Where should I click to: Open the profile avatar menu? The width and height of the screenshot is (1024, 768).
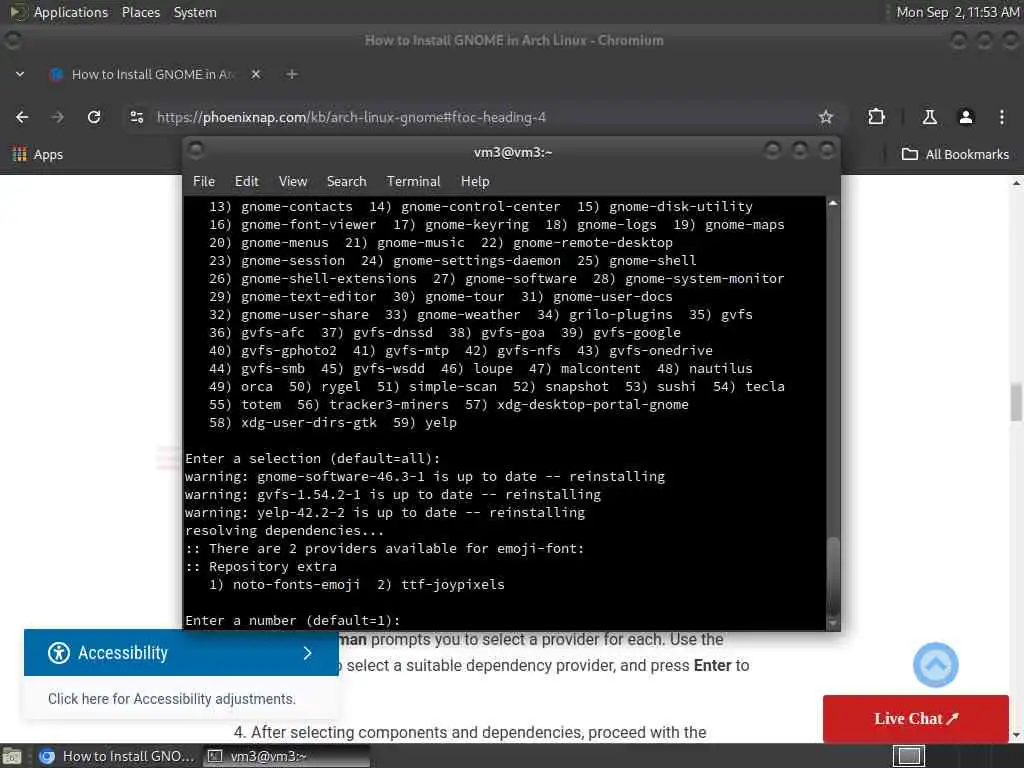[965, 117]
